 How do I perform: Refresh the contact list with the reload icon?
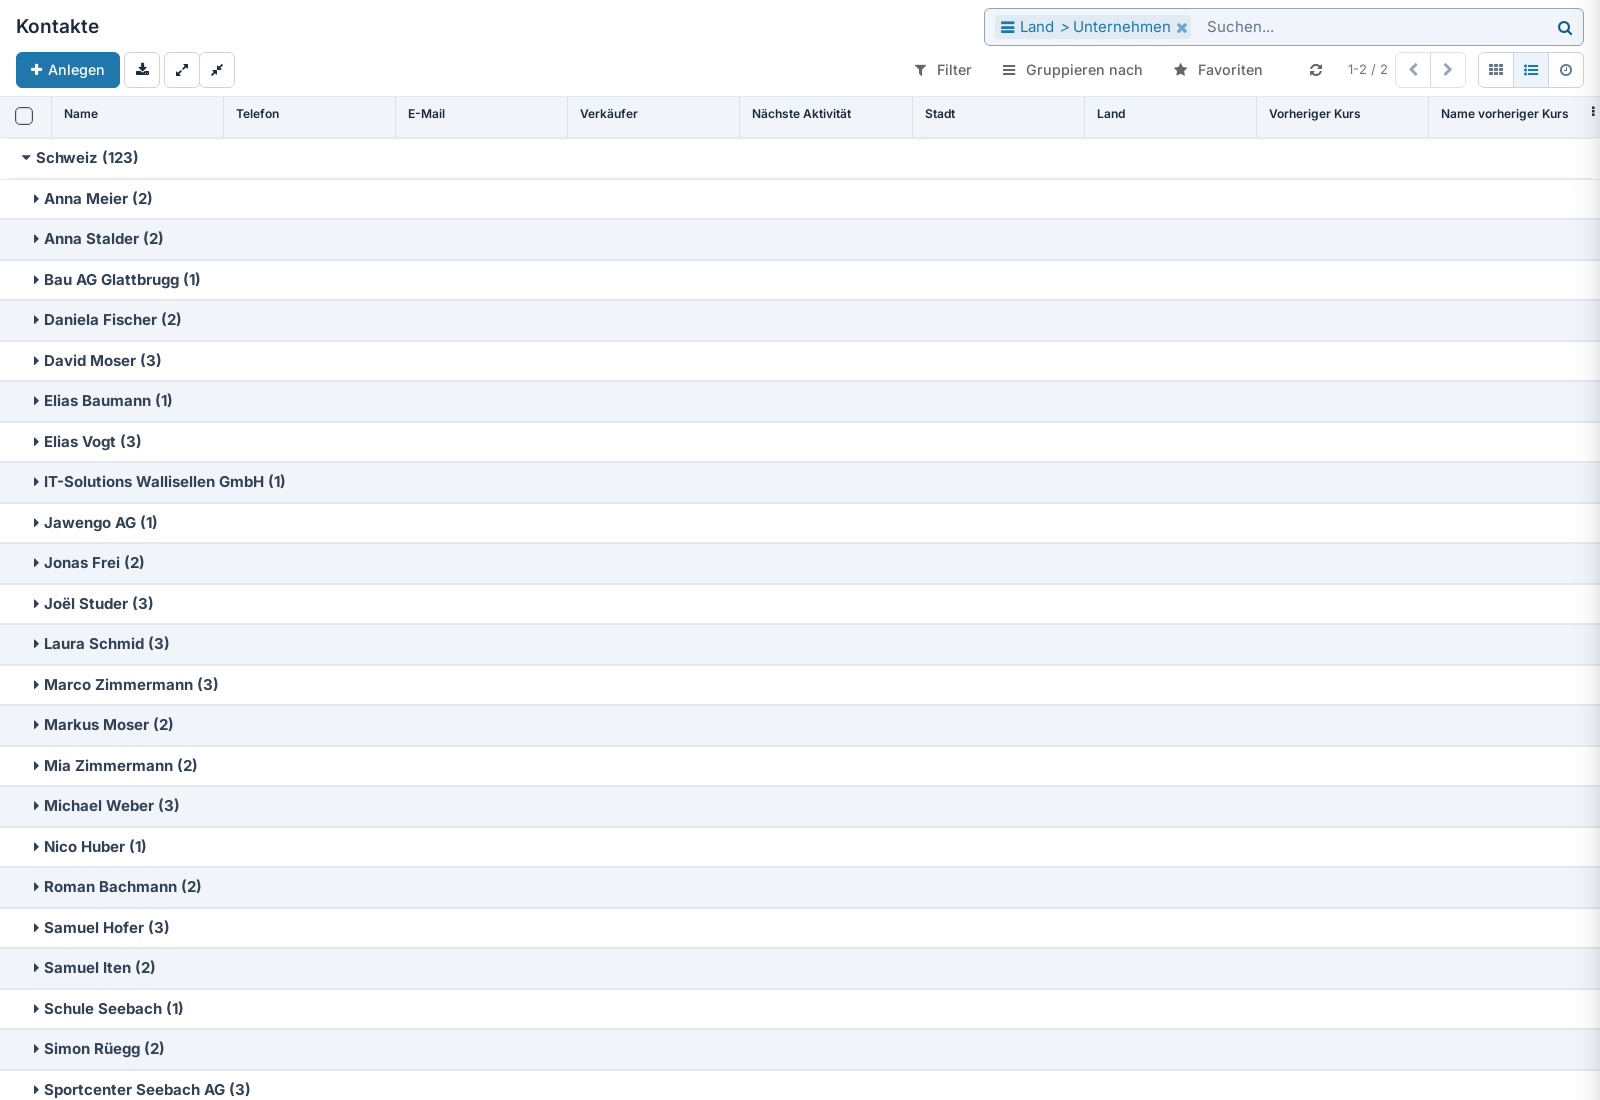[1316, 70]
